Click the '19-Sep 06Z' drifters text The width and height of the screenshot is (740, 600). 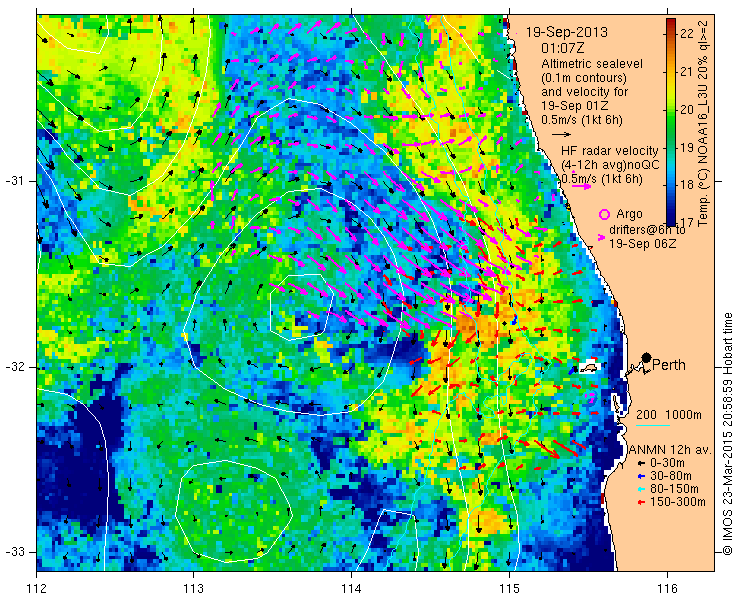tap(642, 244)
